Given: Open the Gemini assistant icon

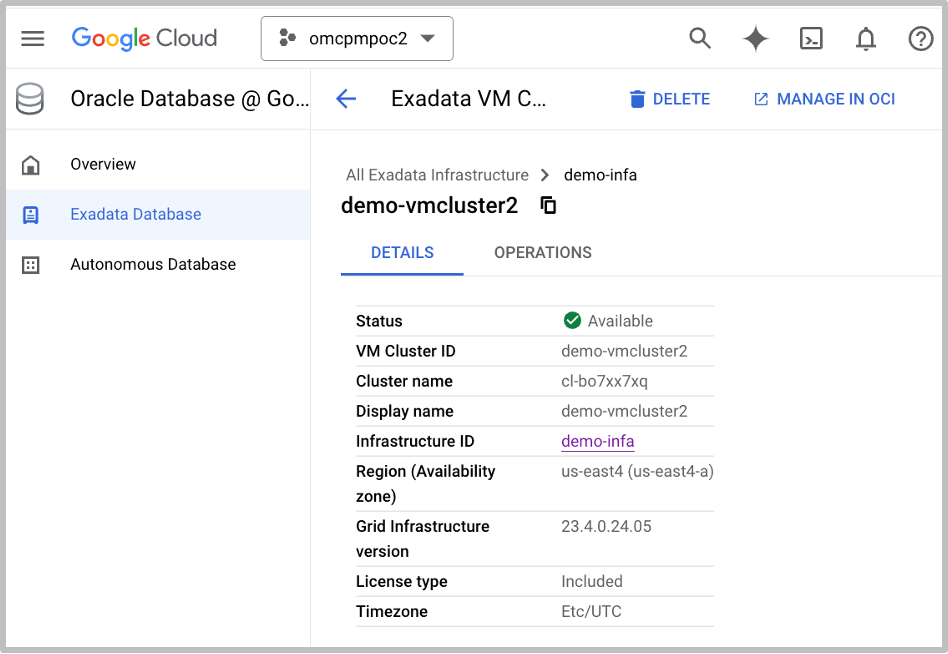Looking at the screenshot, I should [x=755, y=38].
